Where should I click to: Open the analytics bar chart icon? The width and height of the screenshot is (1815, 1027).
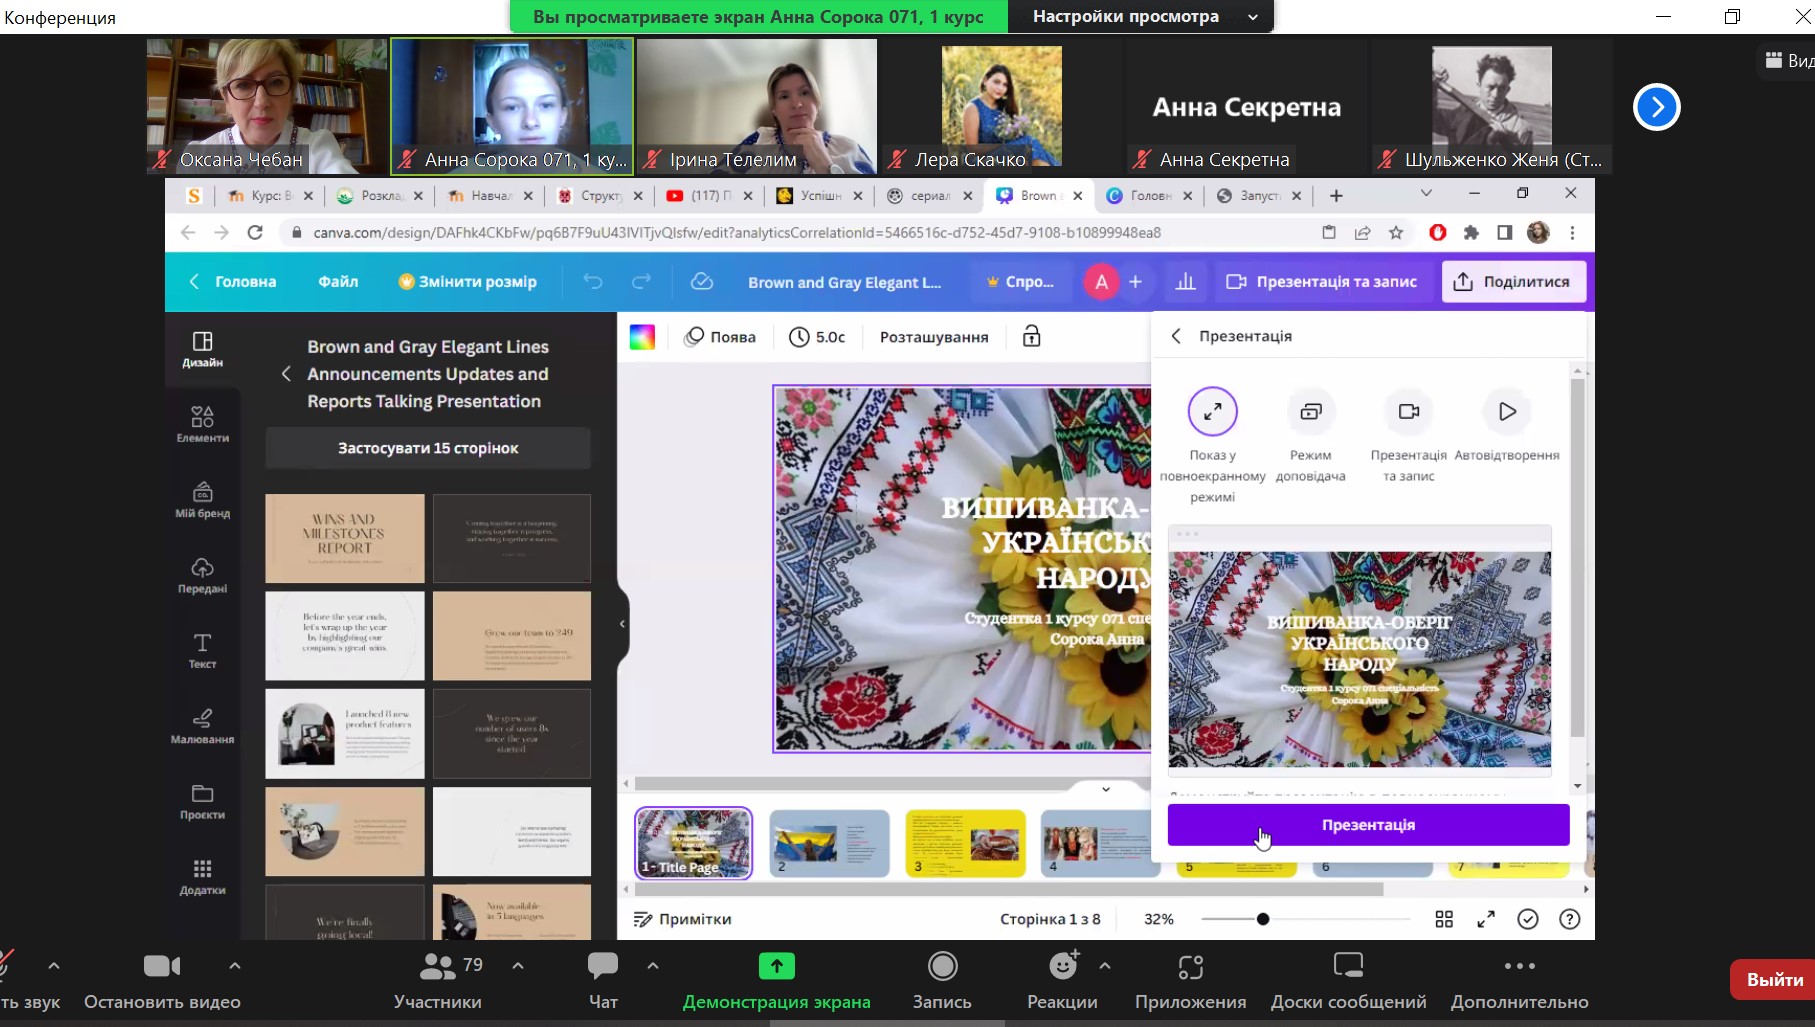point(1185,282)
